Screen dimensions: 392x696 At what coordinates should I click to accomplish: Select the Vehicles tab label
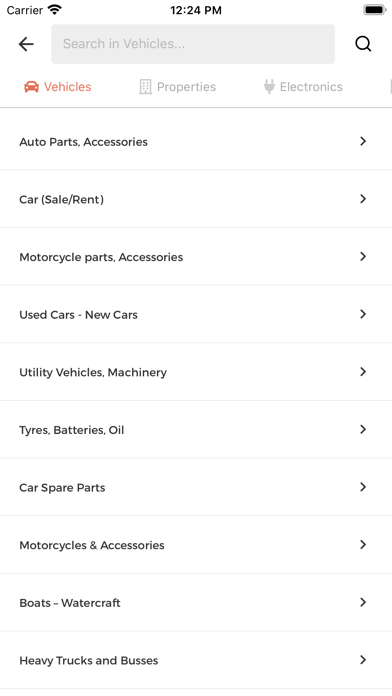[67, 87]
